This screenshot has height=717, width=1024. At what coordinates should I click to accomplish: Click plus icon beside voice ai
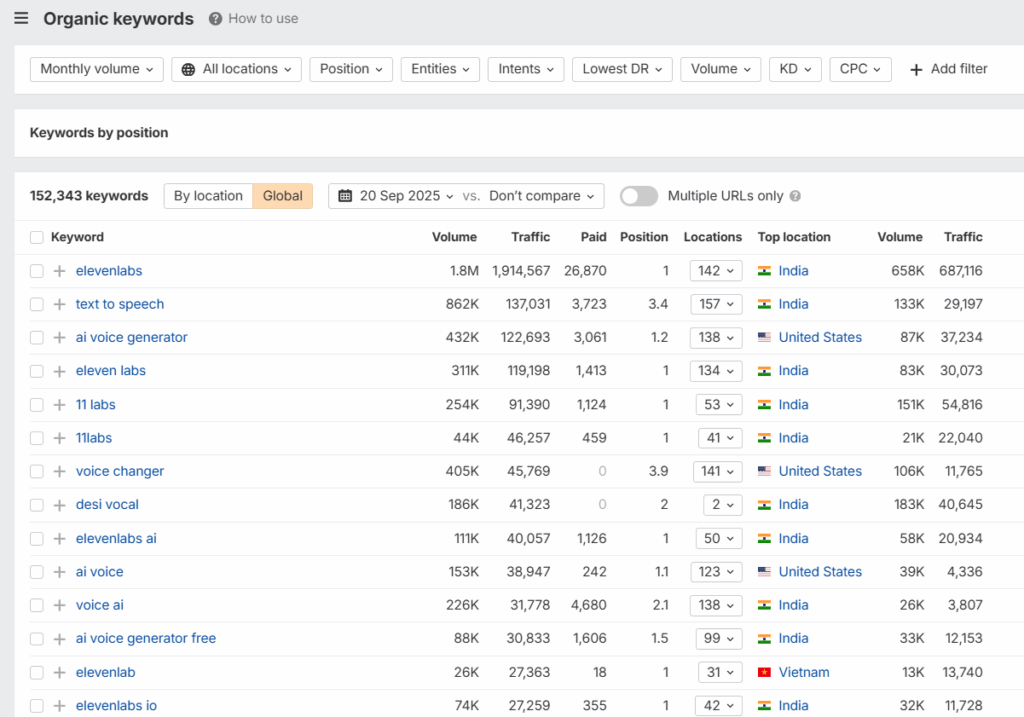coord(59,605)
